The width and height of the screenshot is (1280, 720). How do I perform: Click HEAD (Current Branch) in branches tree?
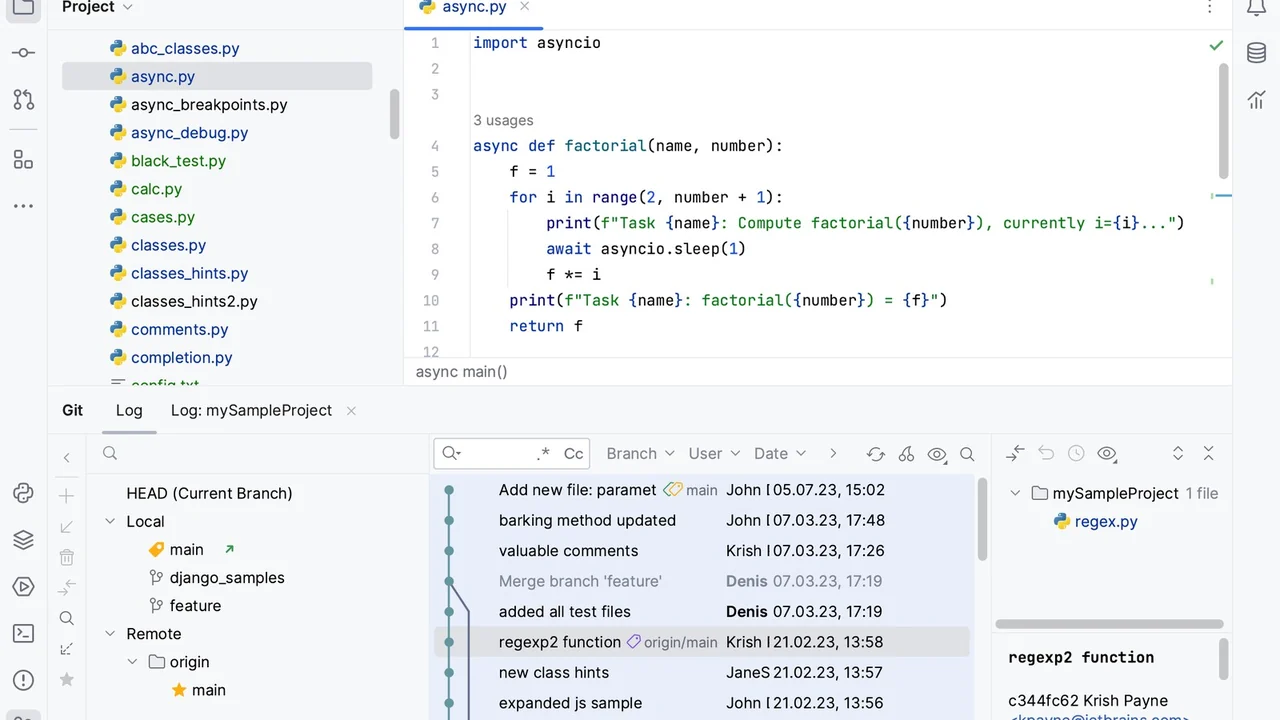click(x=209, y=493)
